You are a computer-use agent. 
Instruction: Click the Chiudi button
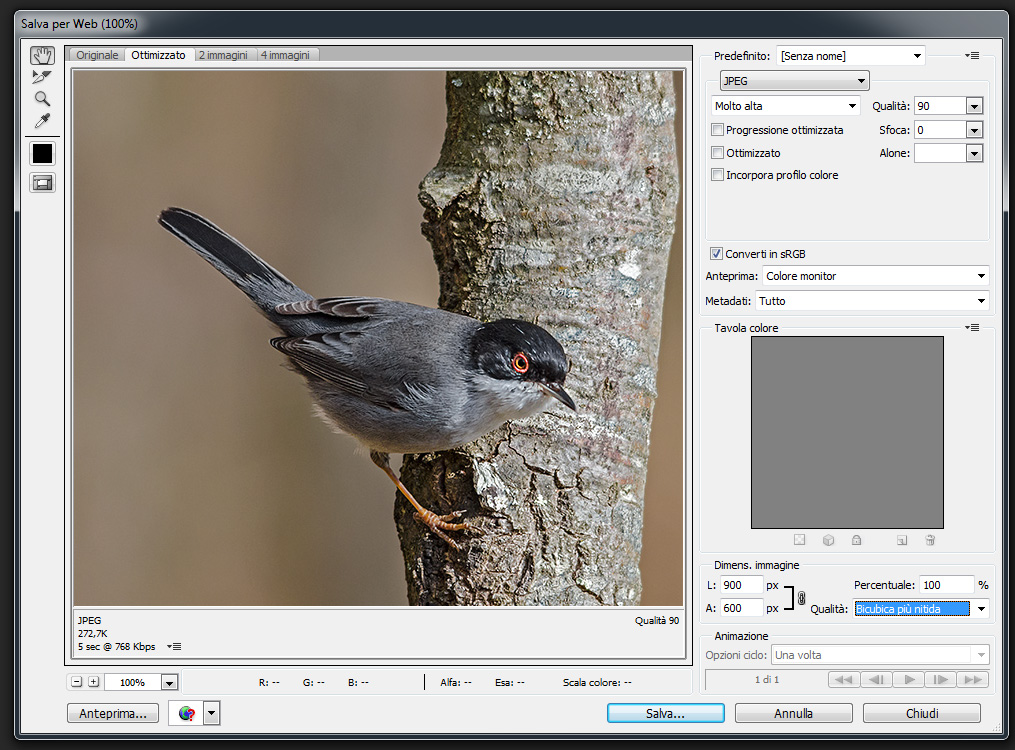click(x=922, y=713)
